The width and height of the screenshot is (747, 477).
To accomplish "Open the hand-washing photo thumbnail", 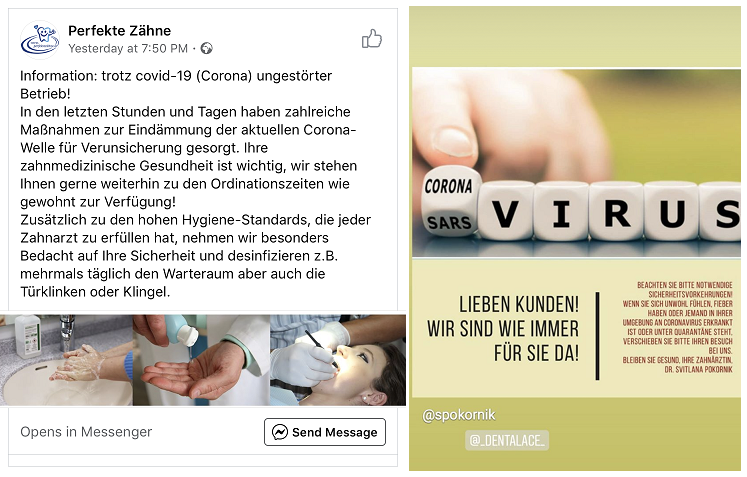I will click(x=66, y=360).
